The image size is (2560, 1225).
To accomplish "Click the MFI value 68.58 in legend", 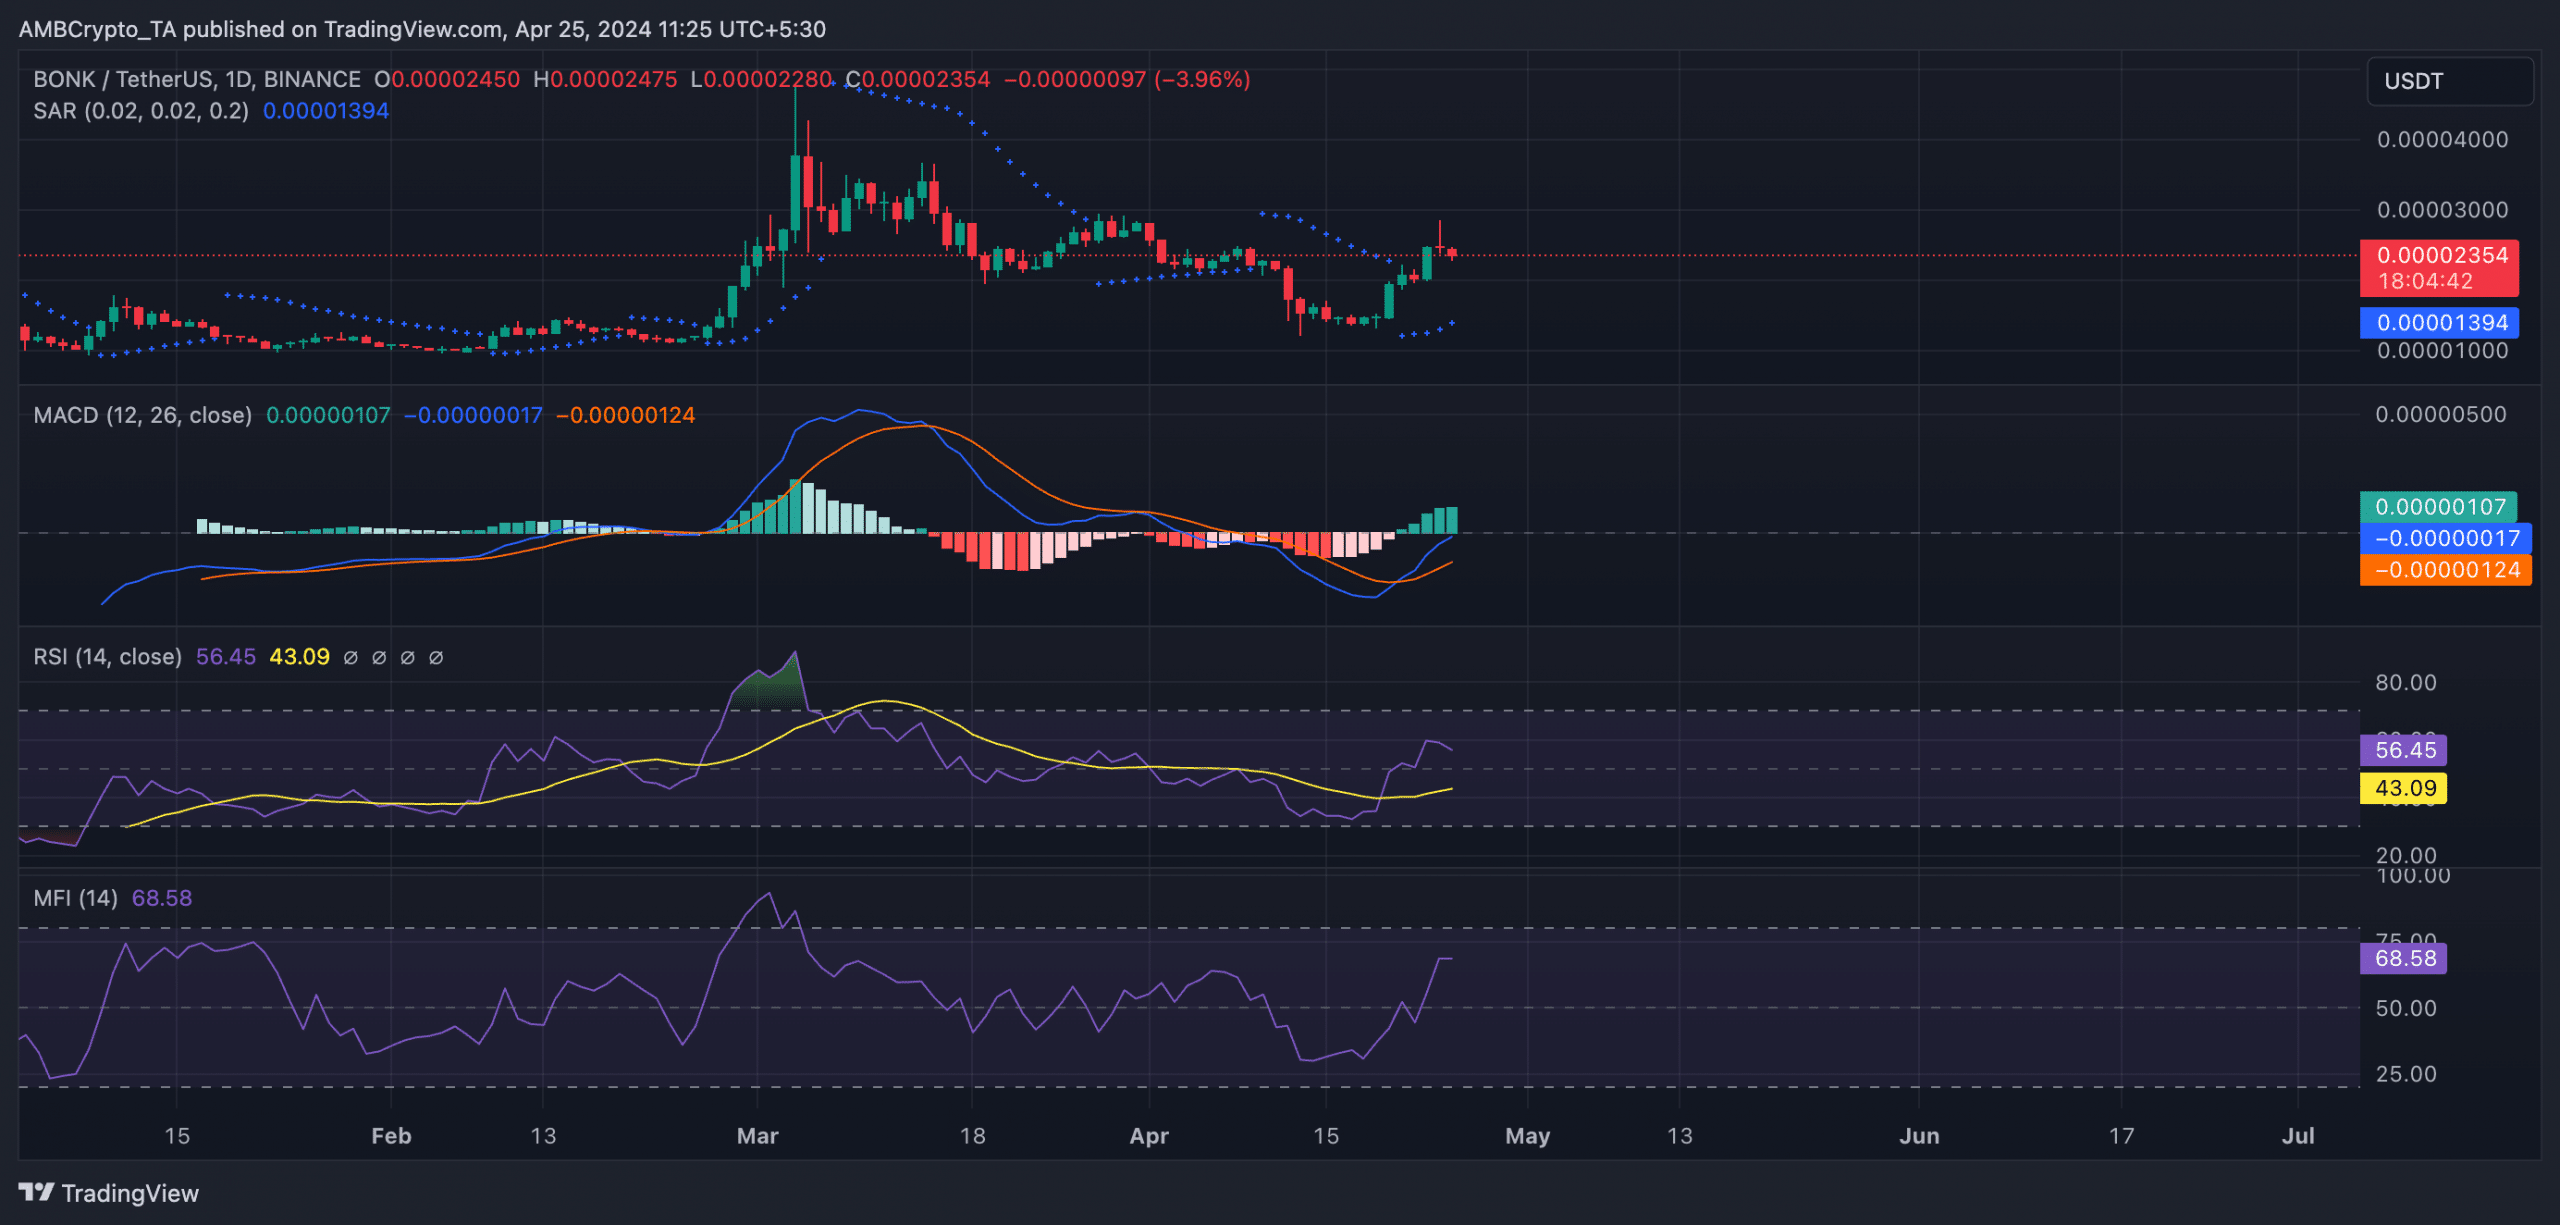I will click(162, 898).
